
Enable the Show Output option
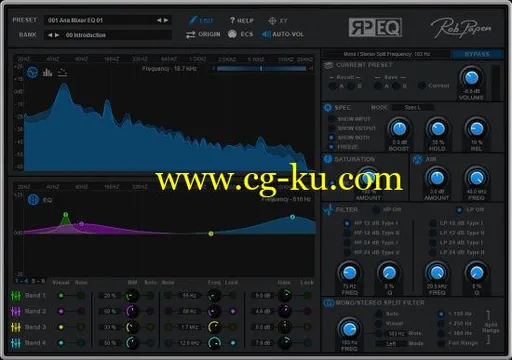click(x=331, y=128)
